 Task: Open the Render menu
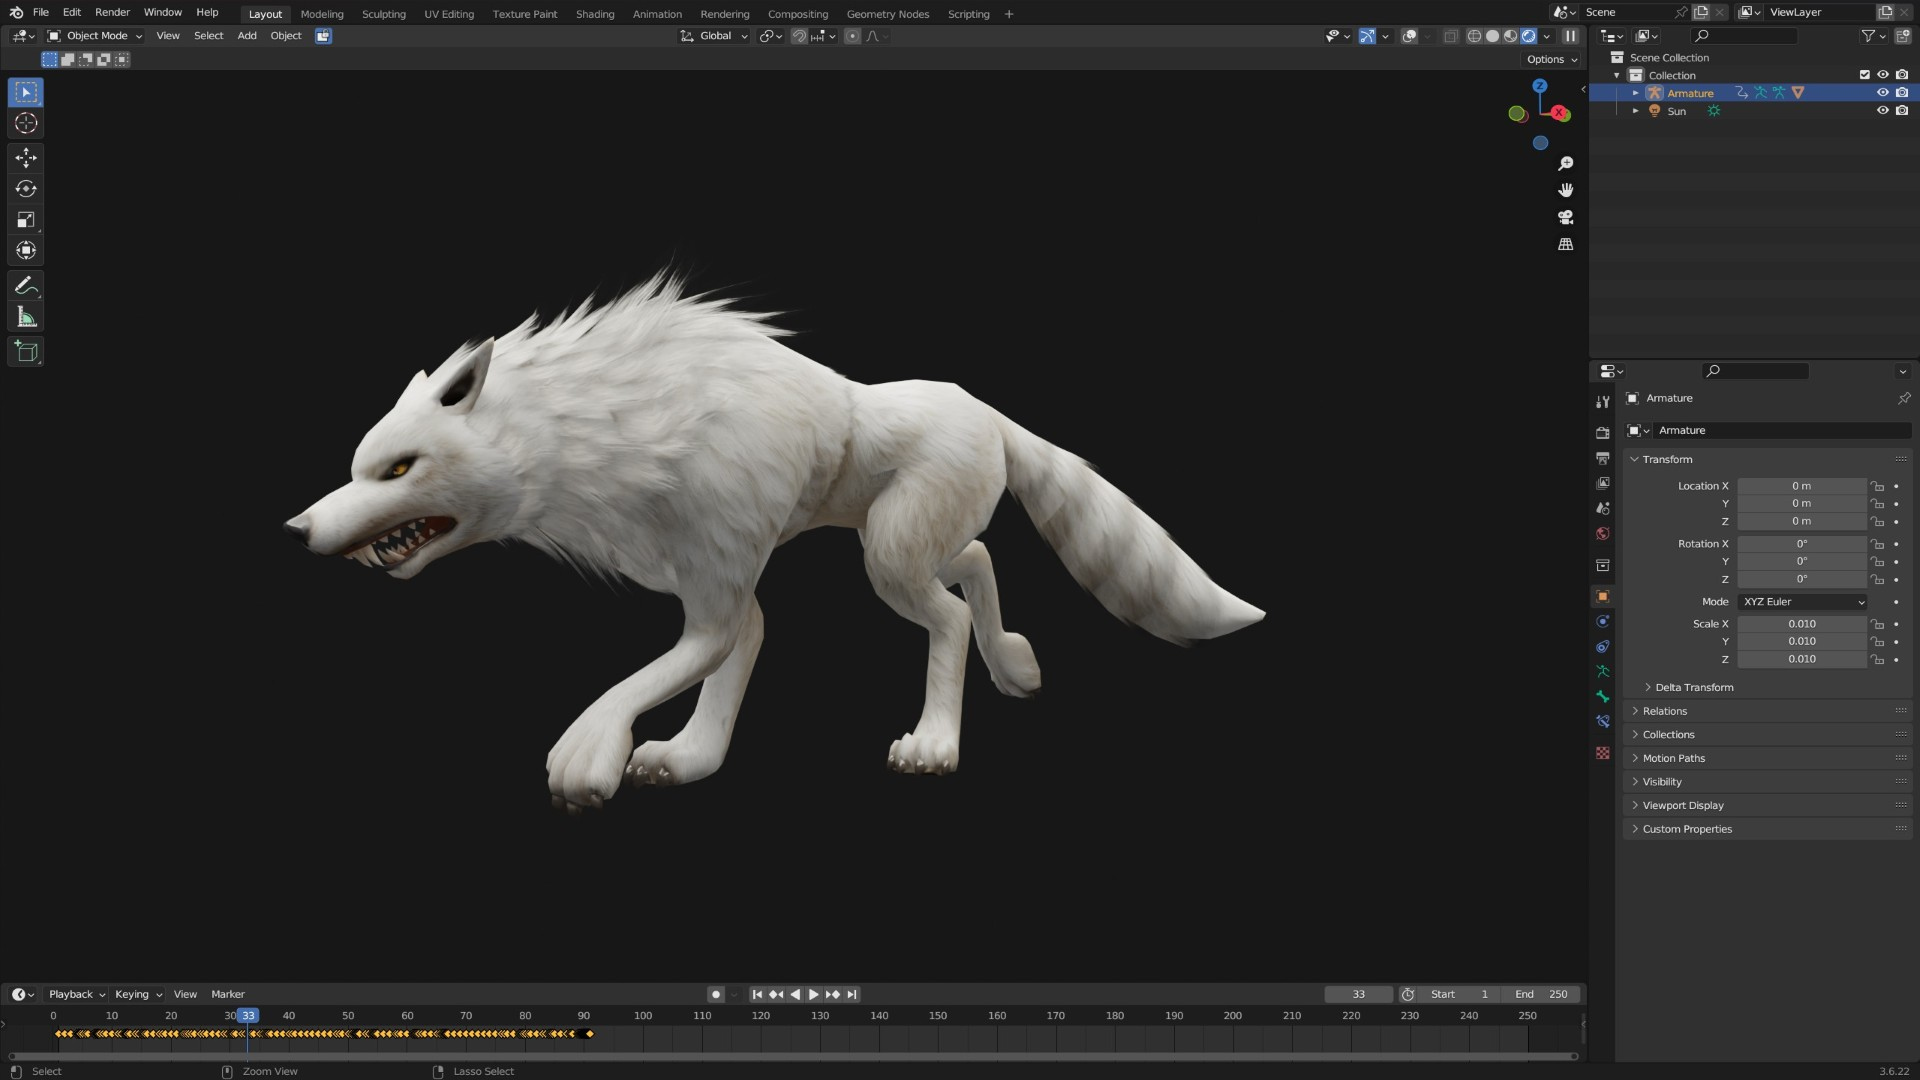click(x=112, y=12)
